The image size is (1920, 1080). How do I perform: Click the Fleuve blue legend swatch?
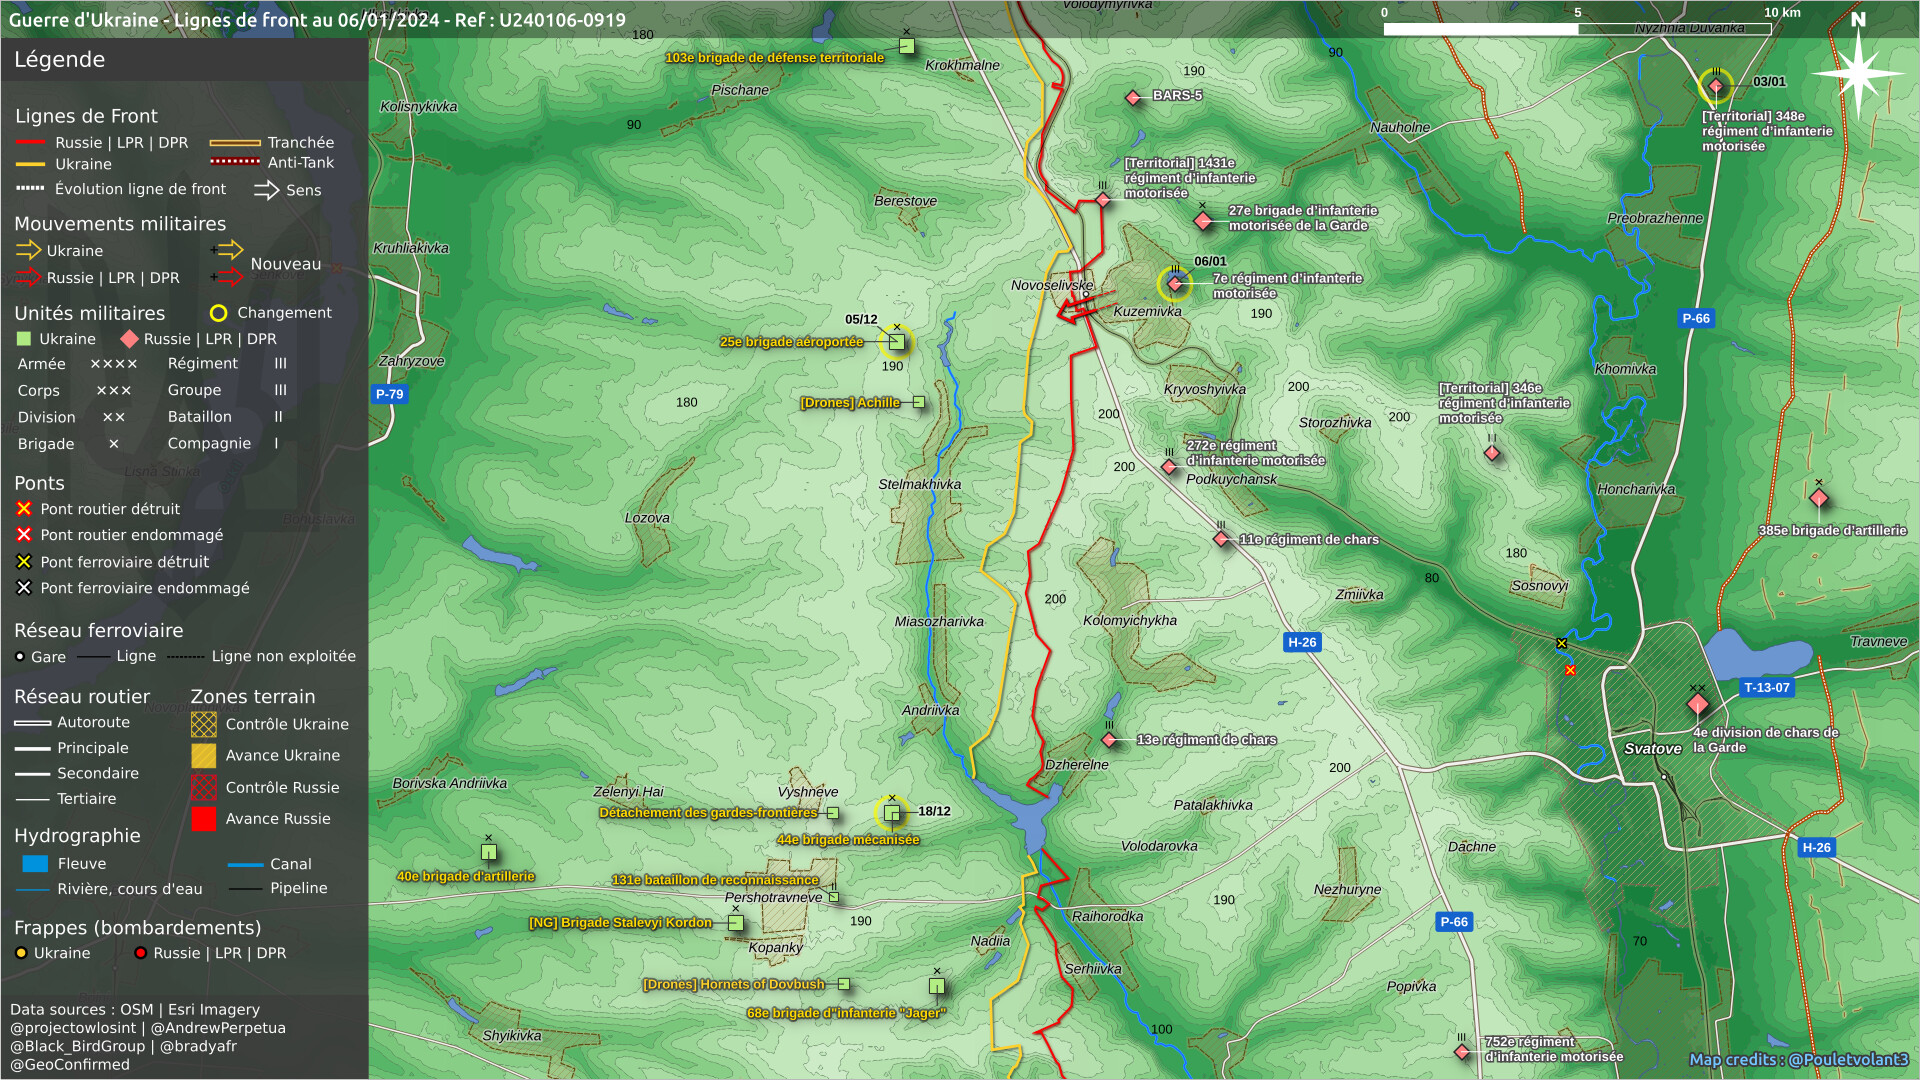point(35,863)
